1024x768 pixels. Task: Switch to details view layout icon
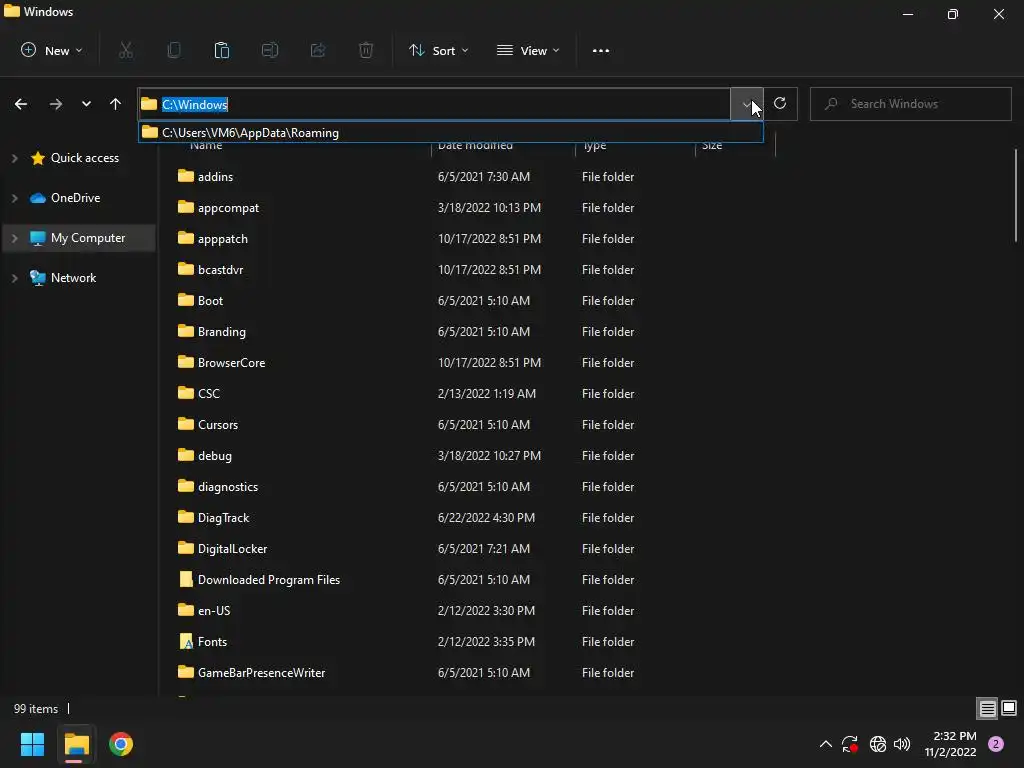coord(987,709)
